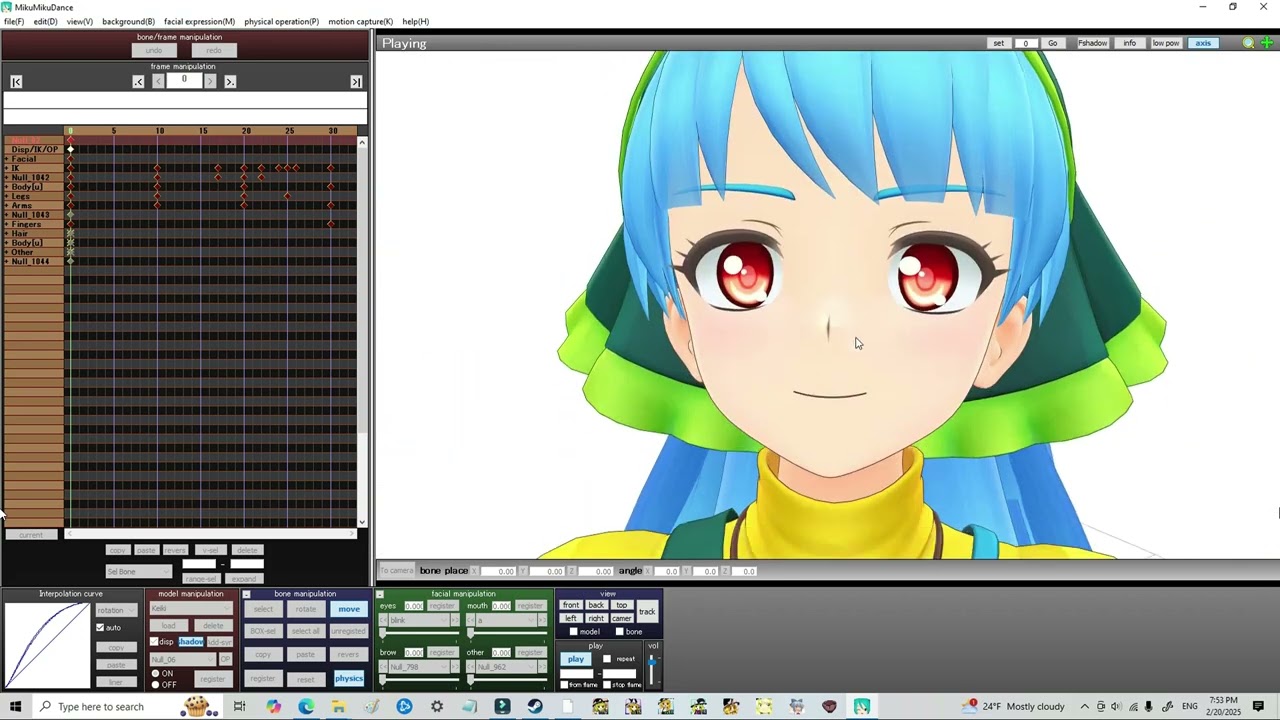The image size is (1280, 720).
Task: Open the notifications icon in the system tray
Action: coord(1258,707)
